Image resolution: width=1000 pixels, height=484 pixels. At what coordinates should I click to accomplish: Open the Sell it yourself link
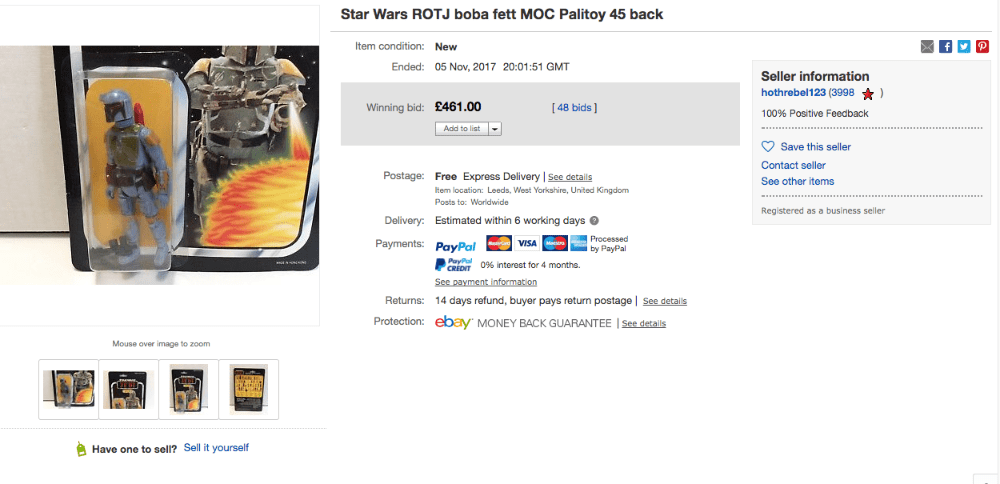[x=216, y=448]
